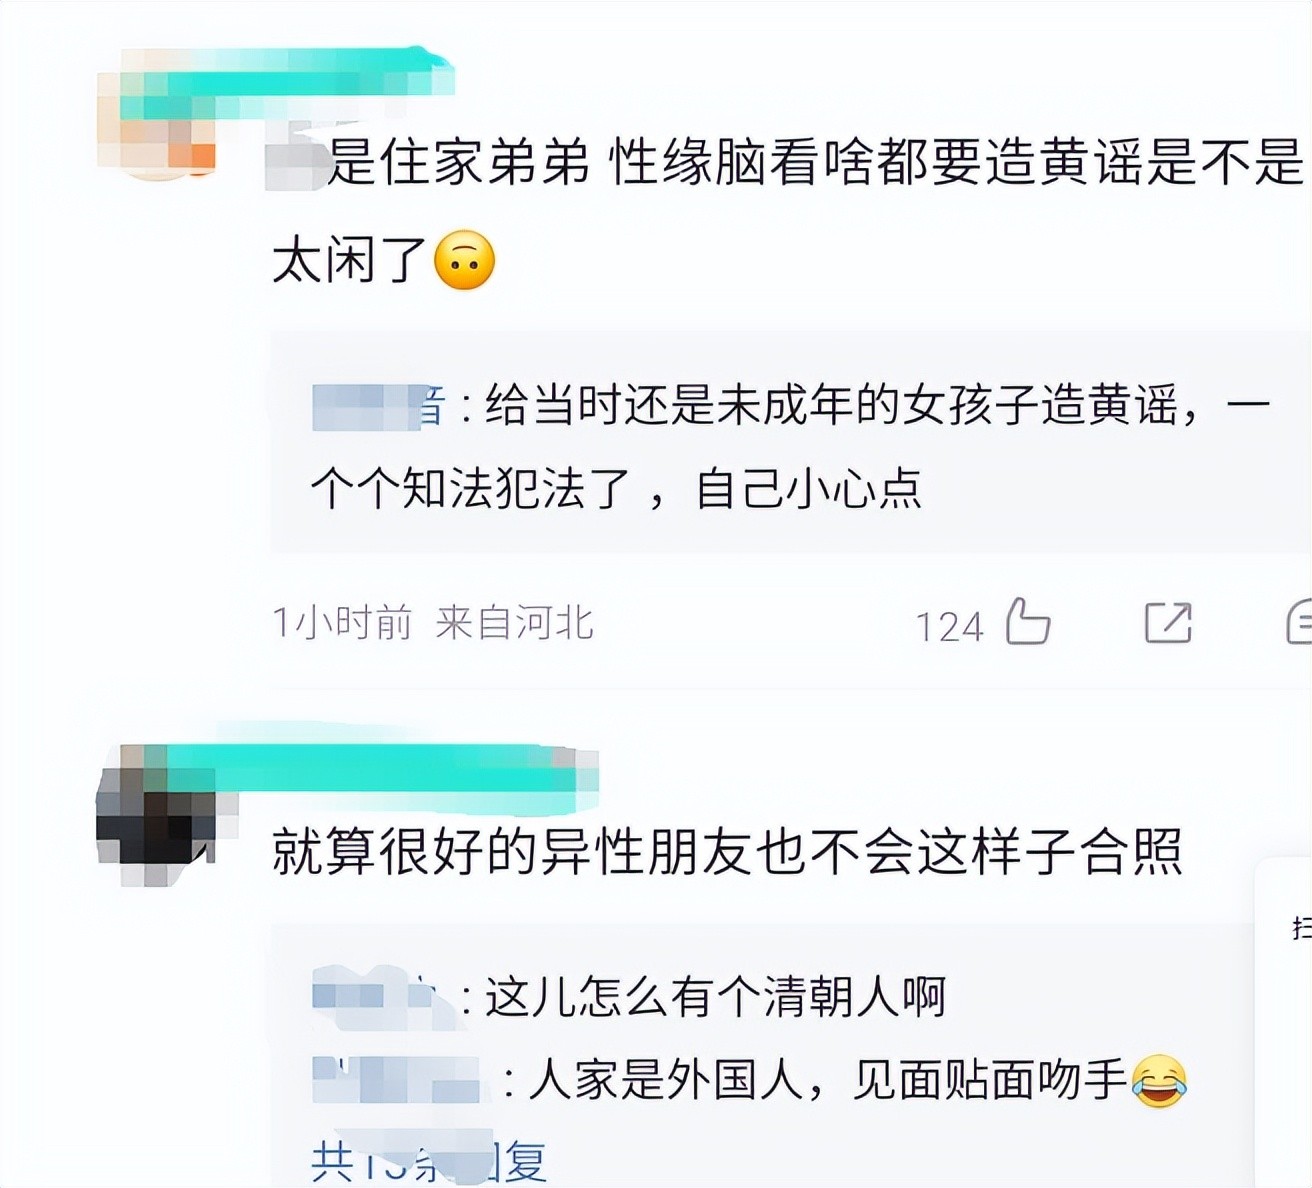
Task: Select the timestamp 1小时前 来自河北
Action: (x=433, y=623)
